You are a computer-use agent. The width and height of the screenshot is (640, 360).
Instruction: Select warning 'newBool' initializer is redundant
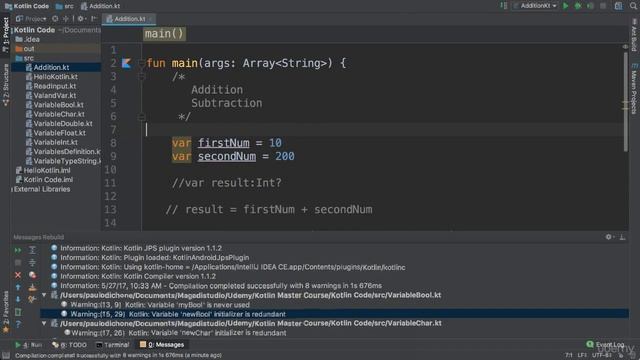pos(334,314)
